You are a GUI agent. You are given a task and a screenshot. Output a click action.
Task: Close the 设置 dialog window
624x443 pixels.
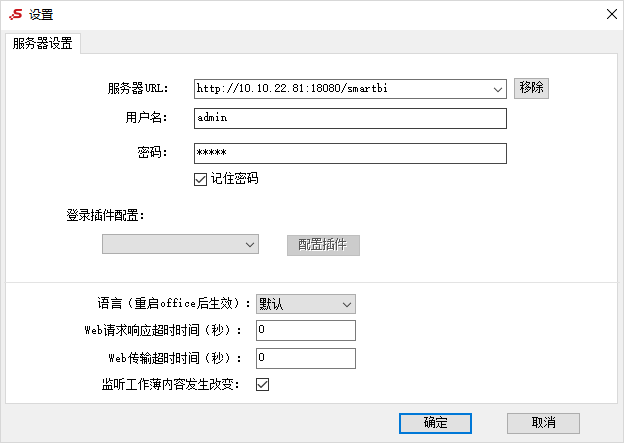612,14
